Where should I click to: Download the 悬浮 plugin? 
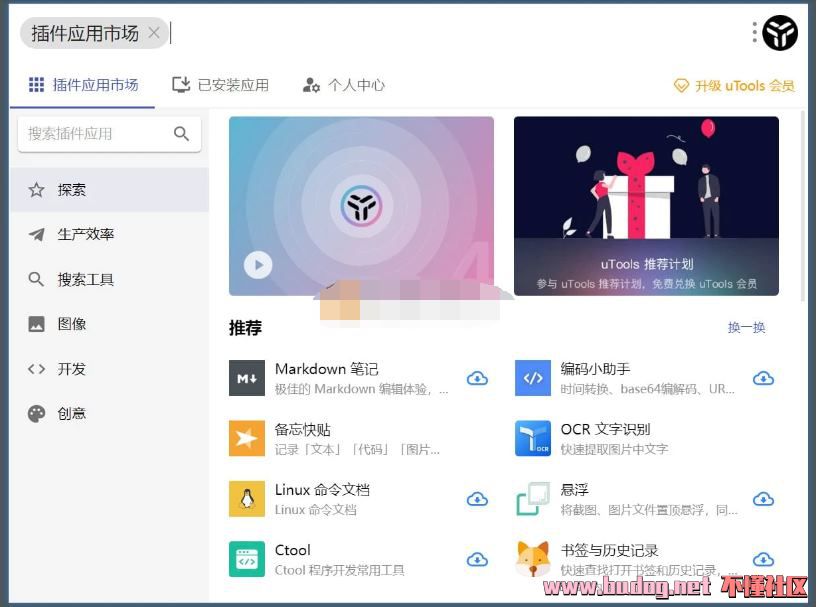[x=763, y=499]
